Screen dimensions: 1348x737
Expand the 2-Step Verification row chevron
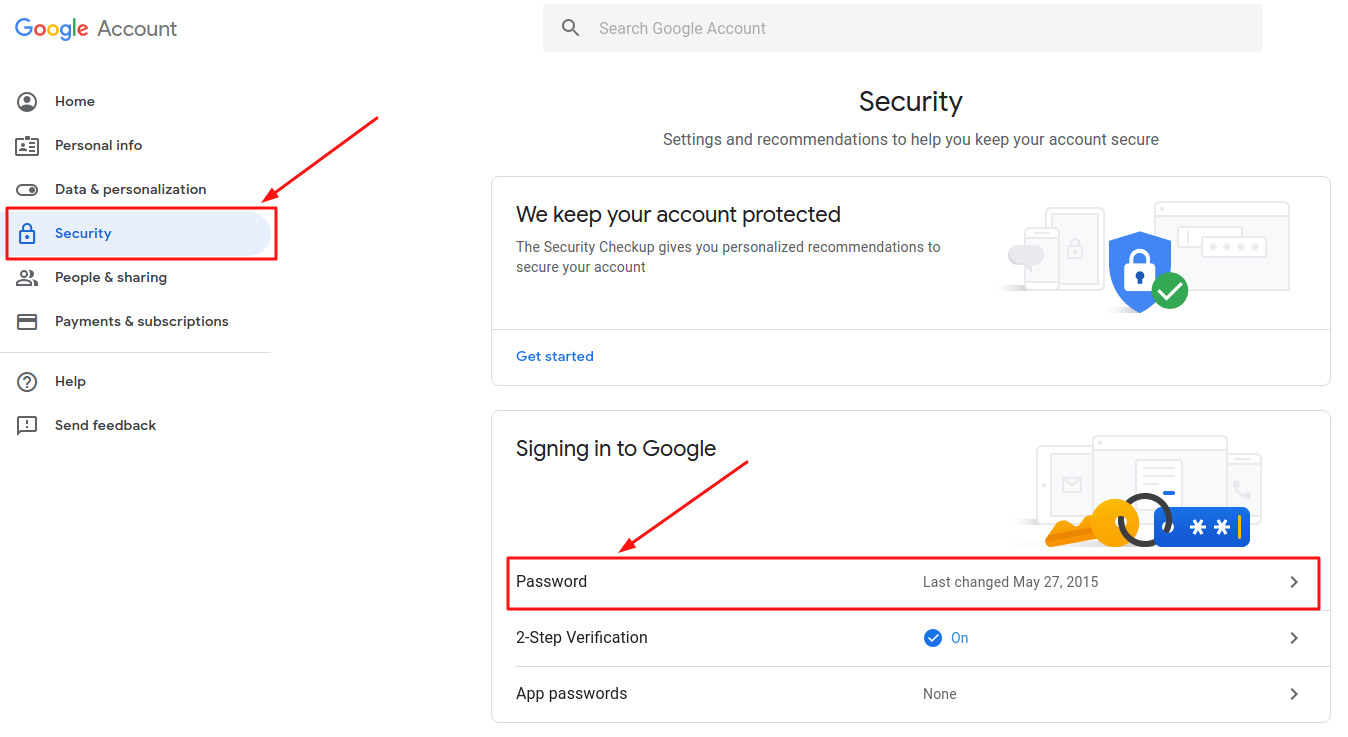tap(1294, 637)
